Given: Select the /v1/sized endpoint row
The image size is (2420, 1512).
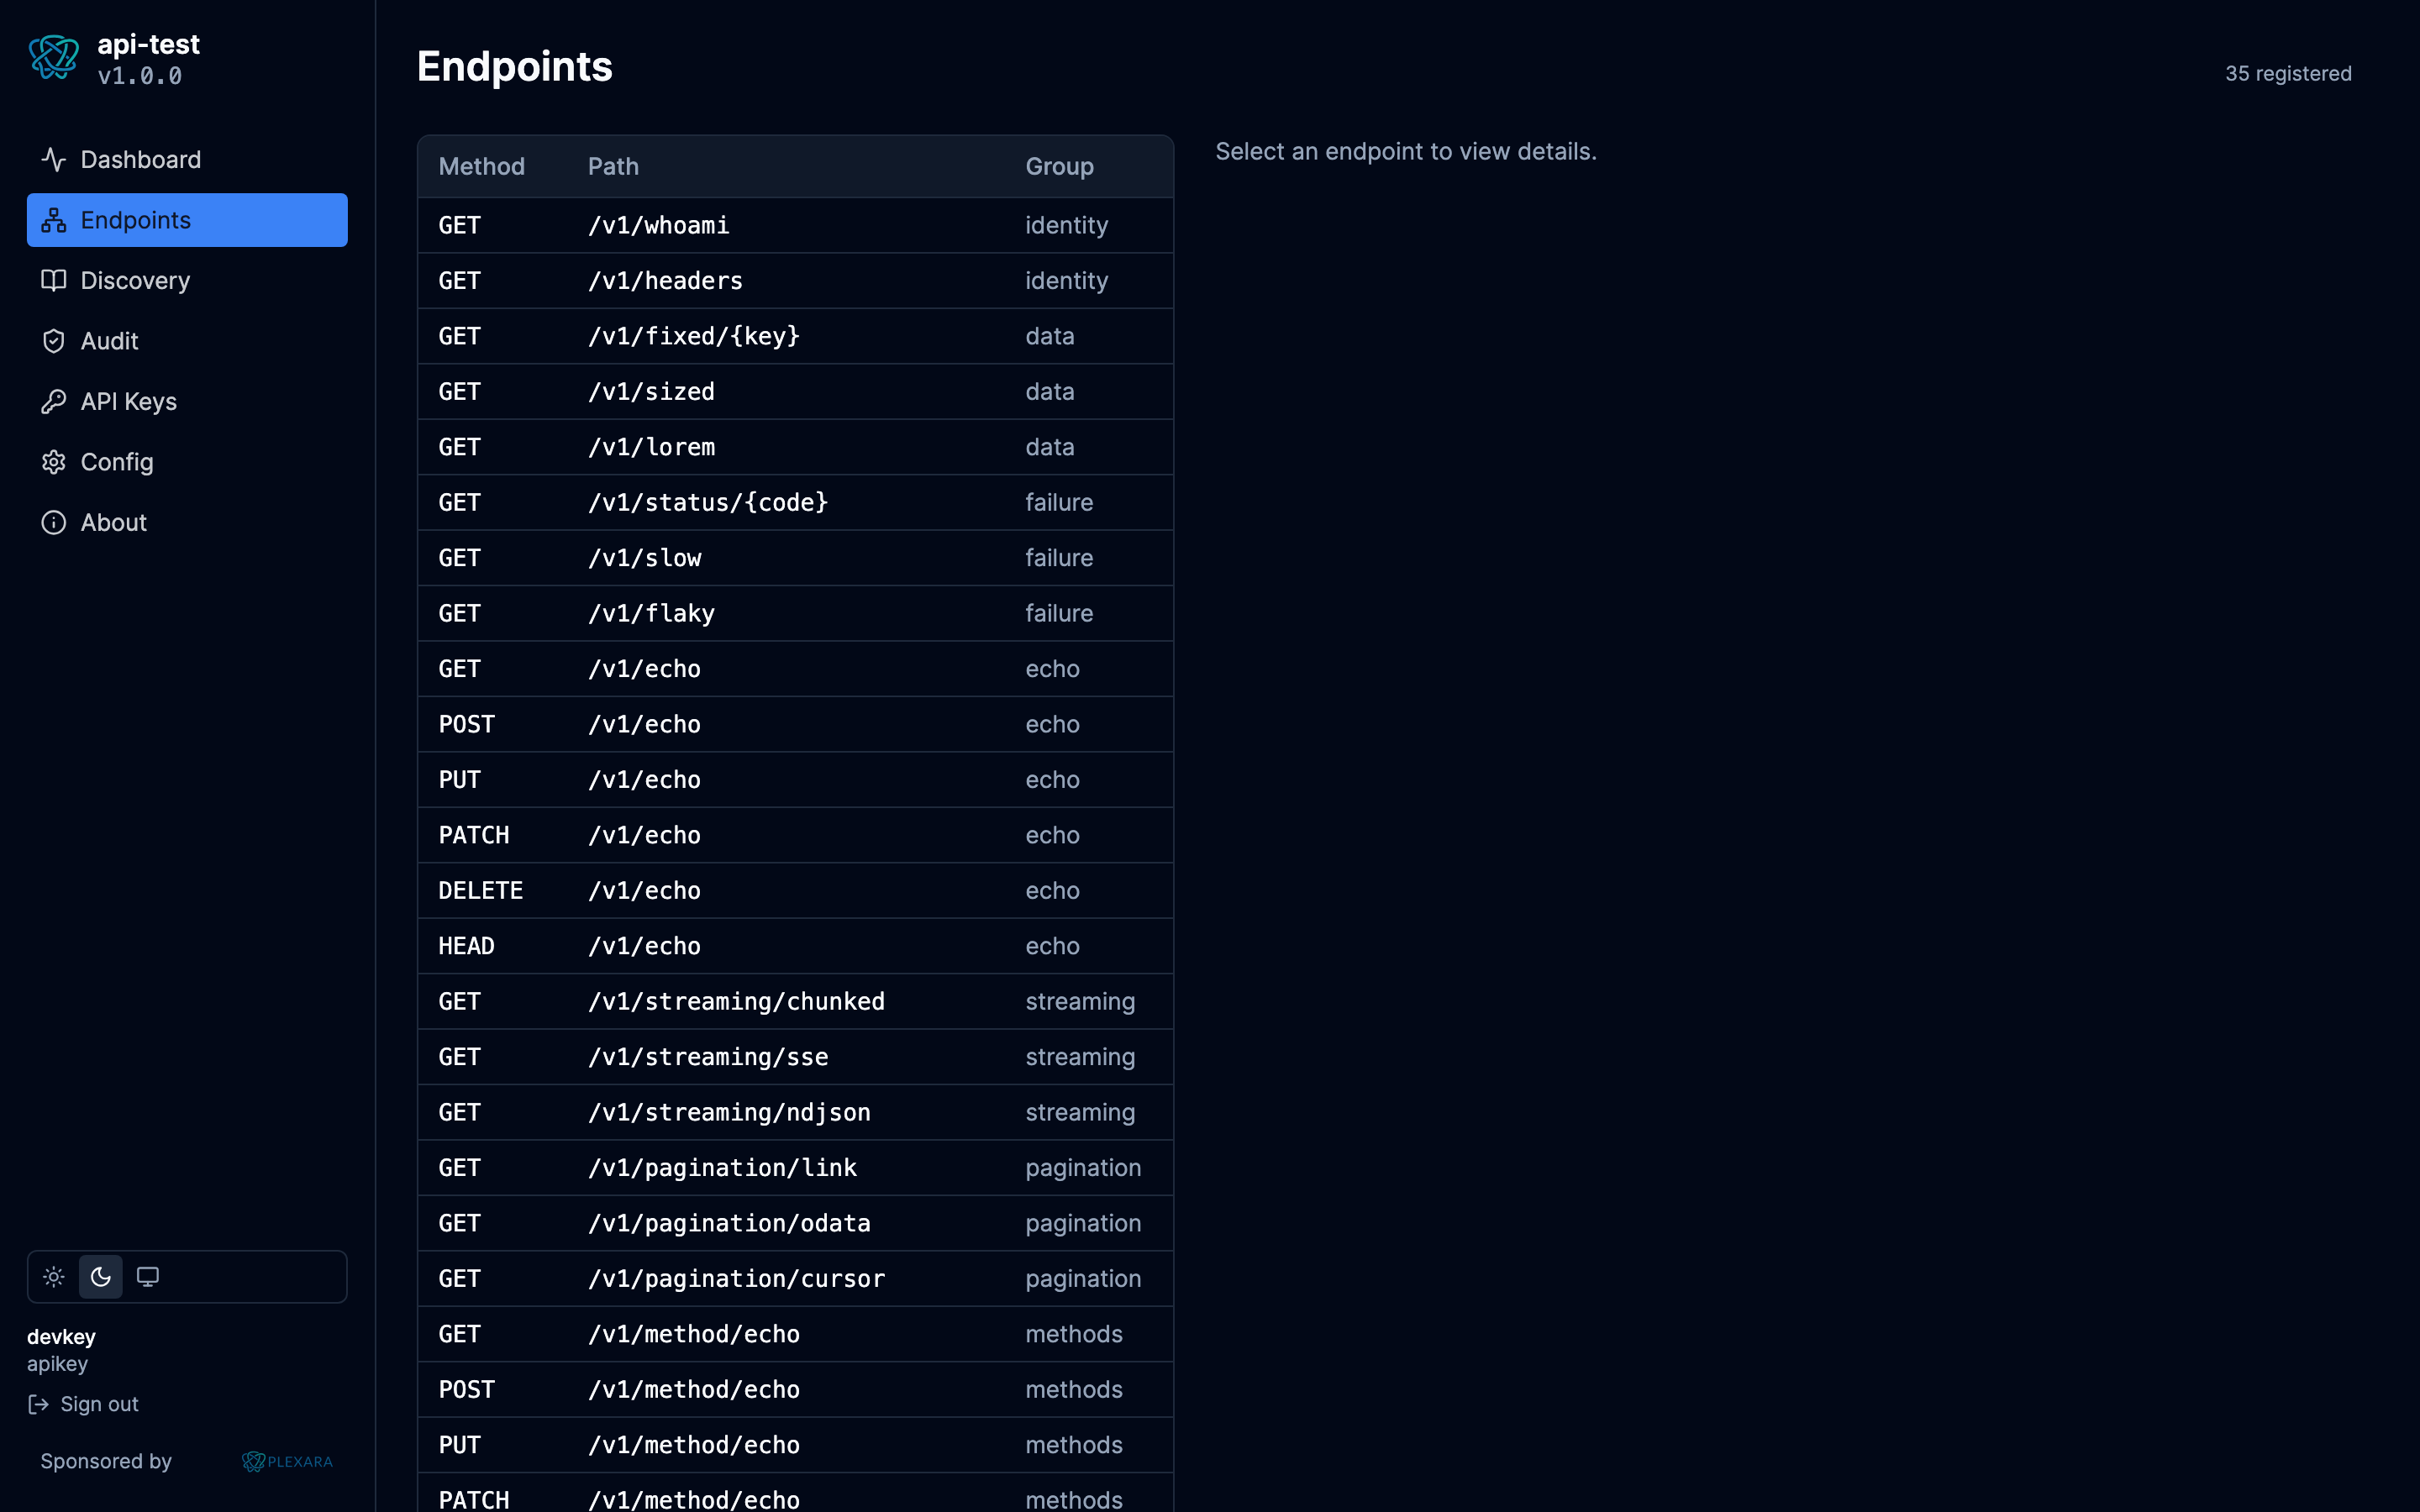Looking at the screenshot, I should [795, 392].
